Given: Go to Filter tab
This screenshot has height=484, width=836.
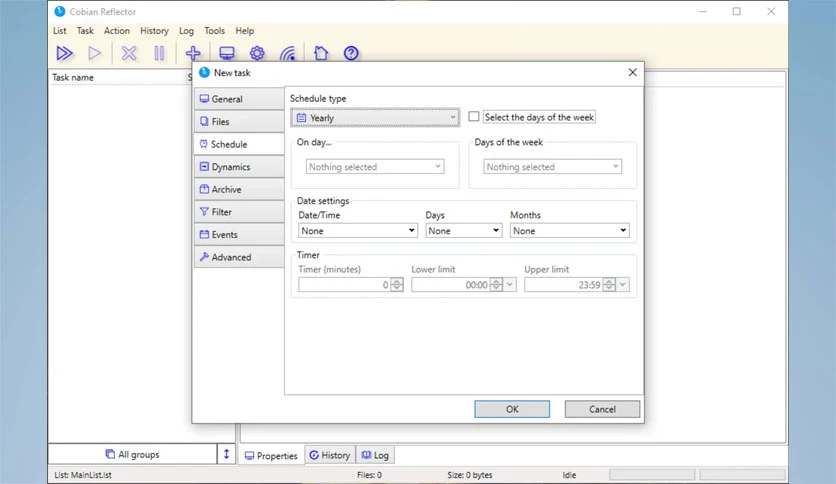Looking at the screenshot, I should [239, 212].
